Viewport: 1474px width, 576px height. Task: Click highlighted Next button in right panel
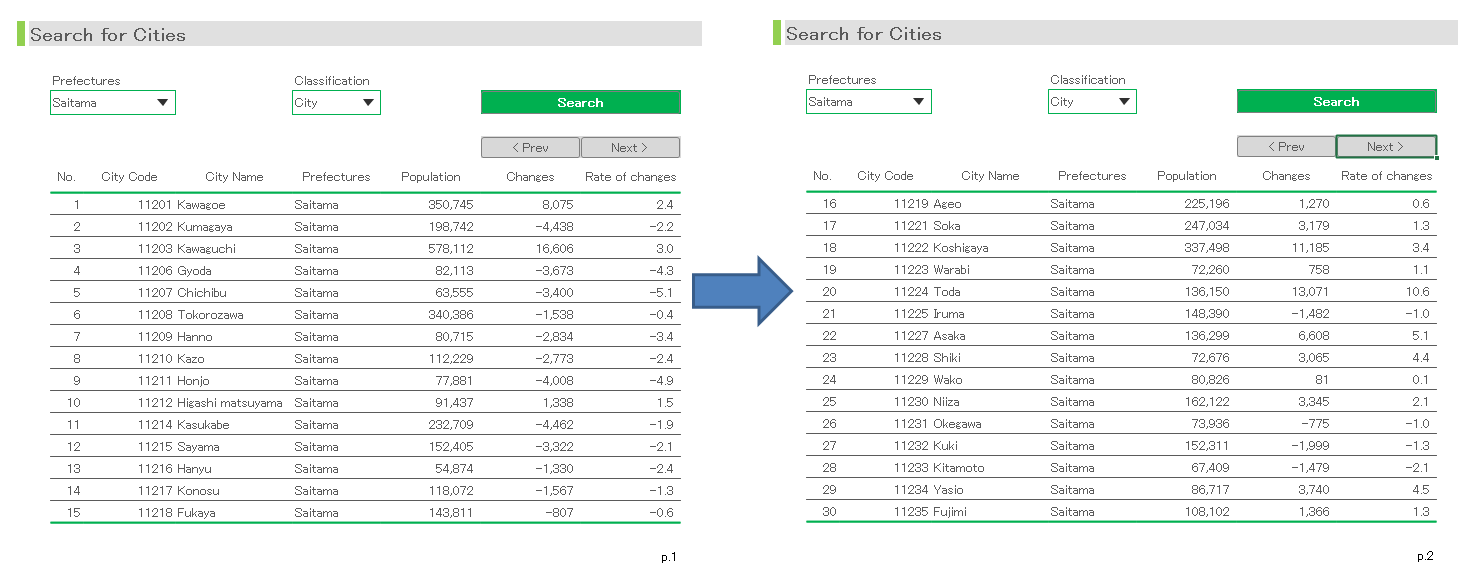1386,147
